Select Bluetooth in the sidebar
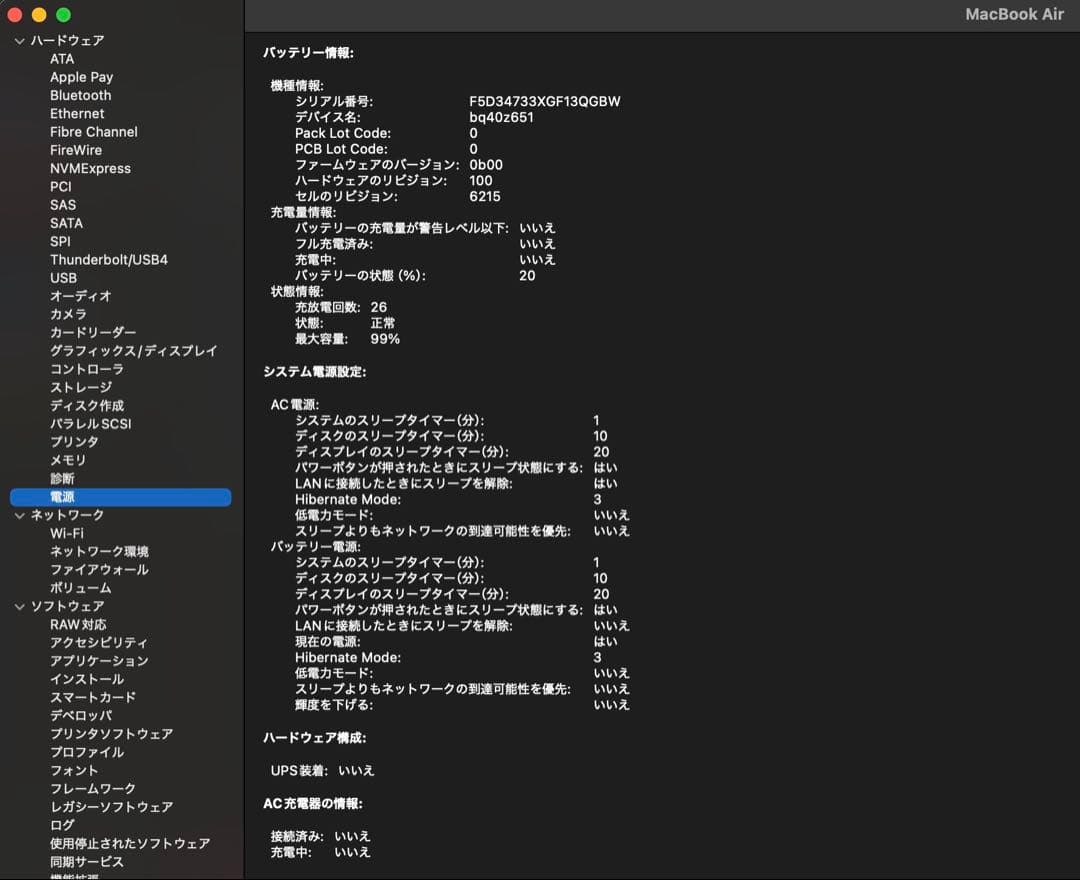Image resolution: width=1080 pixels, height=880 pixels. (80, 95)
